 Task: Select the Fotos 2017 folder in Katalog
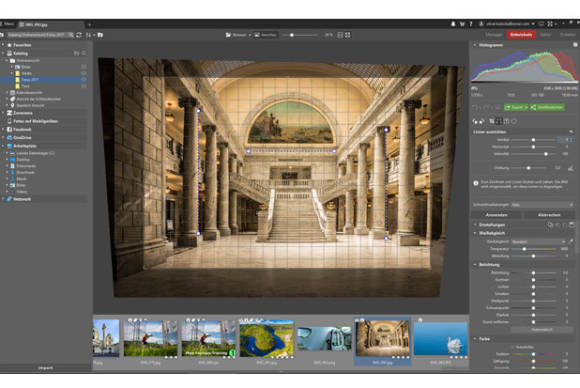point(30,80)
